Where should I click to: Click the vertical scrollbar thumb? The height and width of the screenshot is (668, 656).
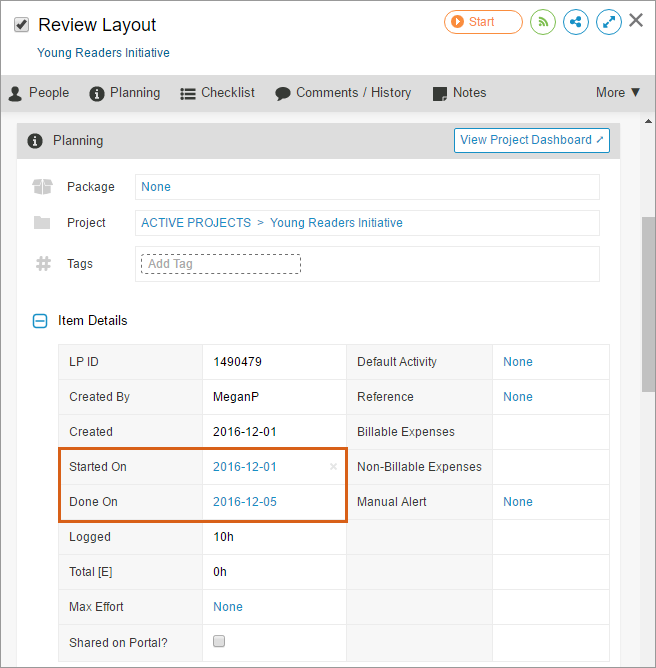[647, 300]
